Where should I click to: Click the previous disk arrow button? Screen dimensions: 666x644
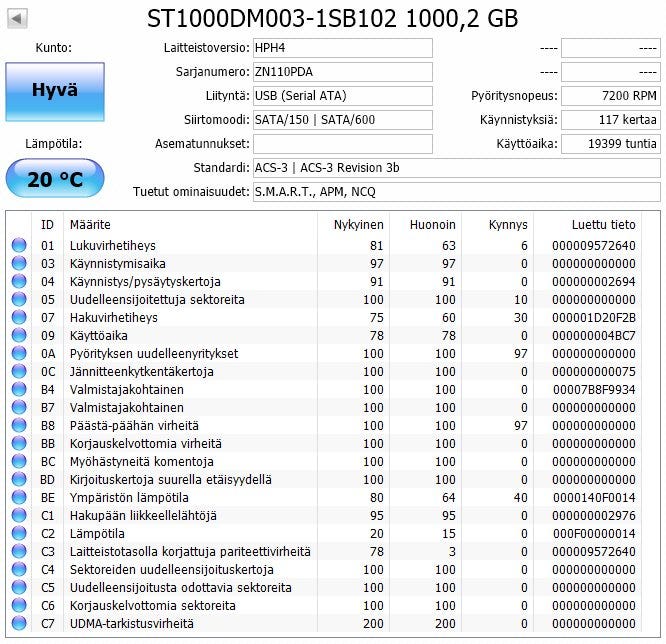point(17,19)
